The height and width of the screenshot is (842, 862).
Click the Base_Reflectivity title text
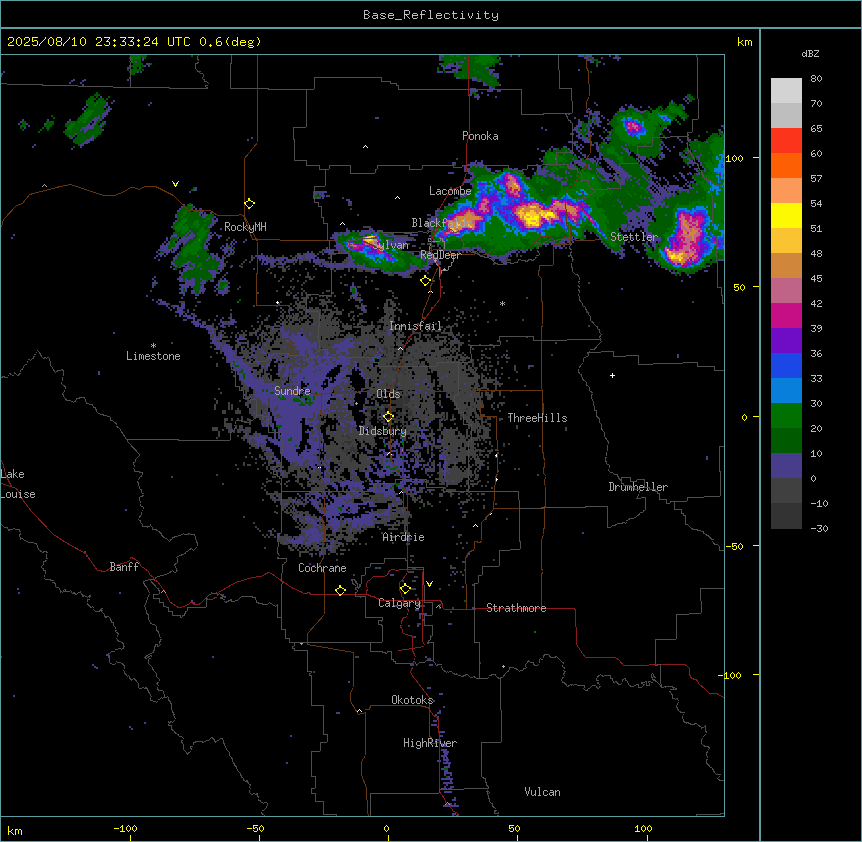tap(431, 15)
